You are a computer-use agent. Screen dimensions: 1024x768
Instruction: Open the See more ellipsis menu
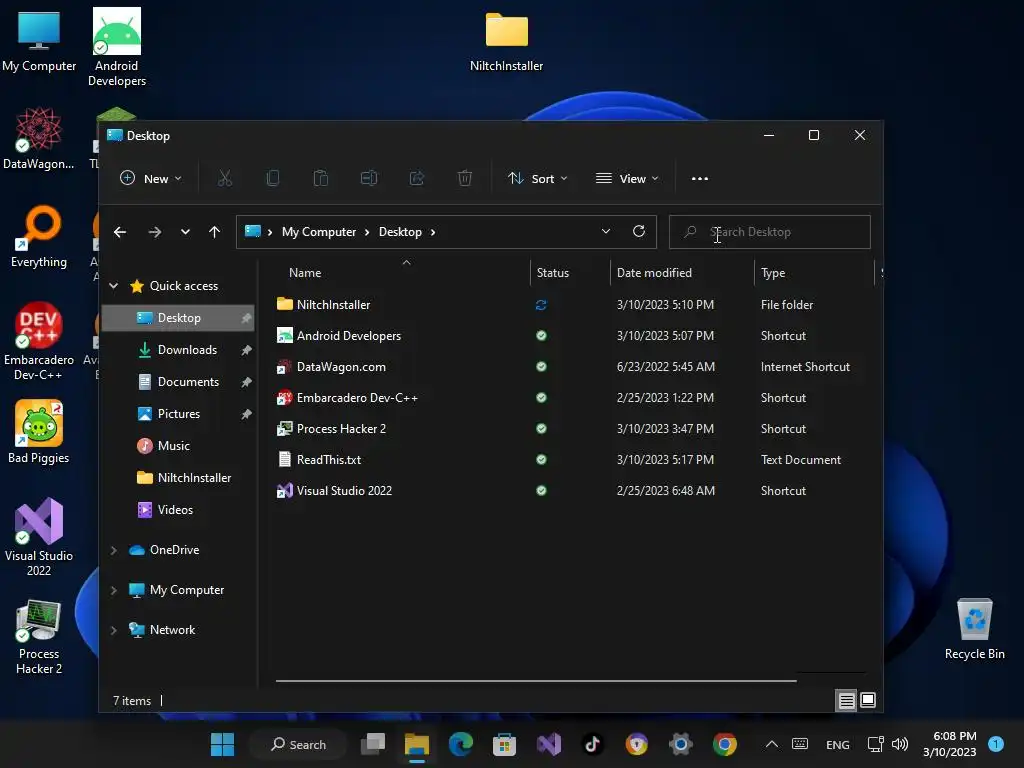pyautogui.click(x=700, y=178)
